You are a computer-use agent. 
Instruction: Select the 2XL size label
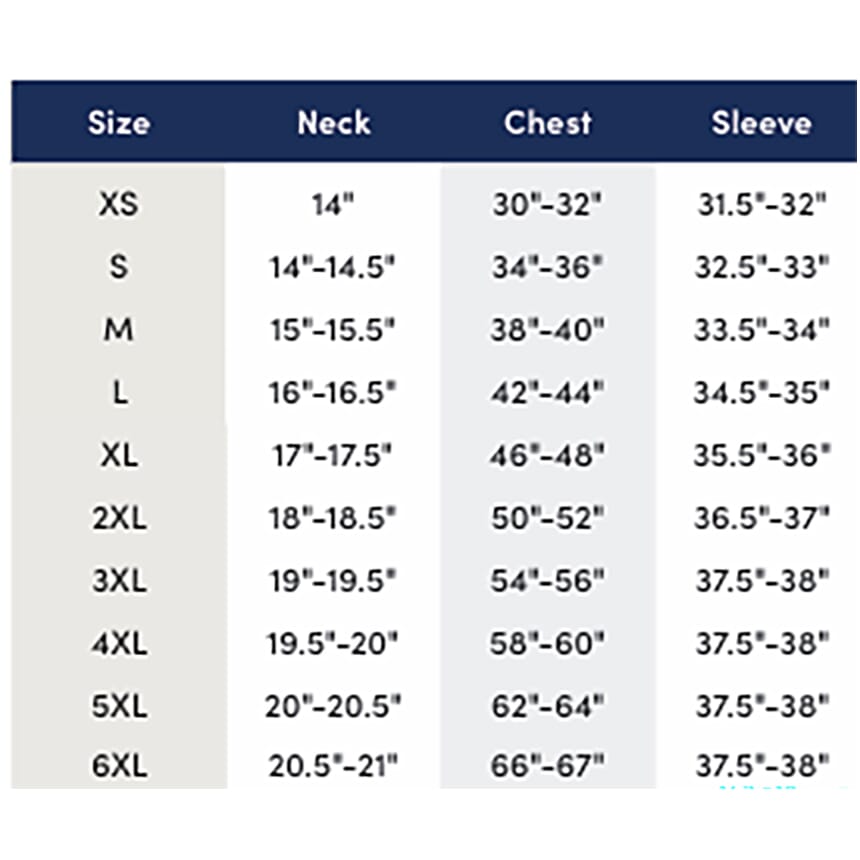tap(119, 518)
